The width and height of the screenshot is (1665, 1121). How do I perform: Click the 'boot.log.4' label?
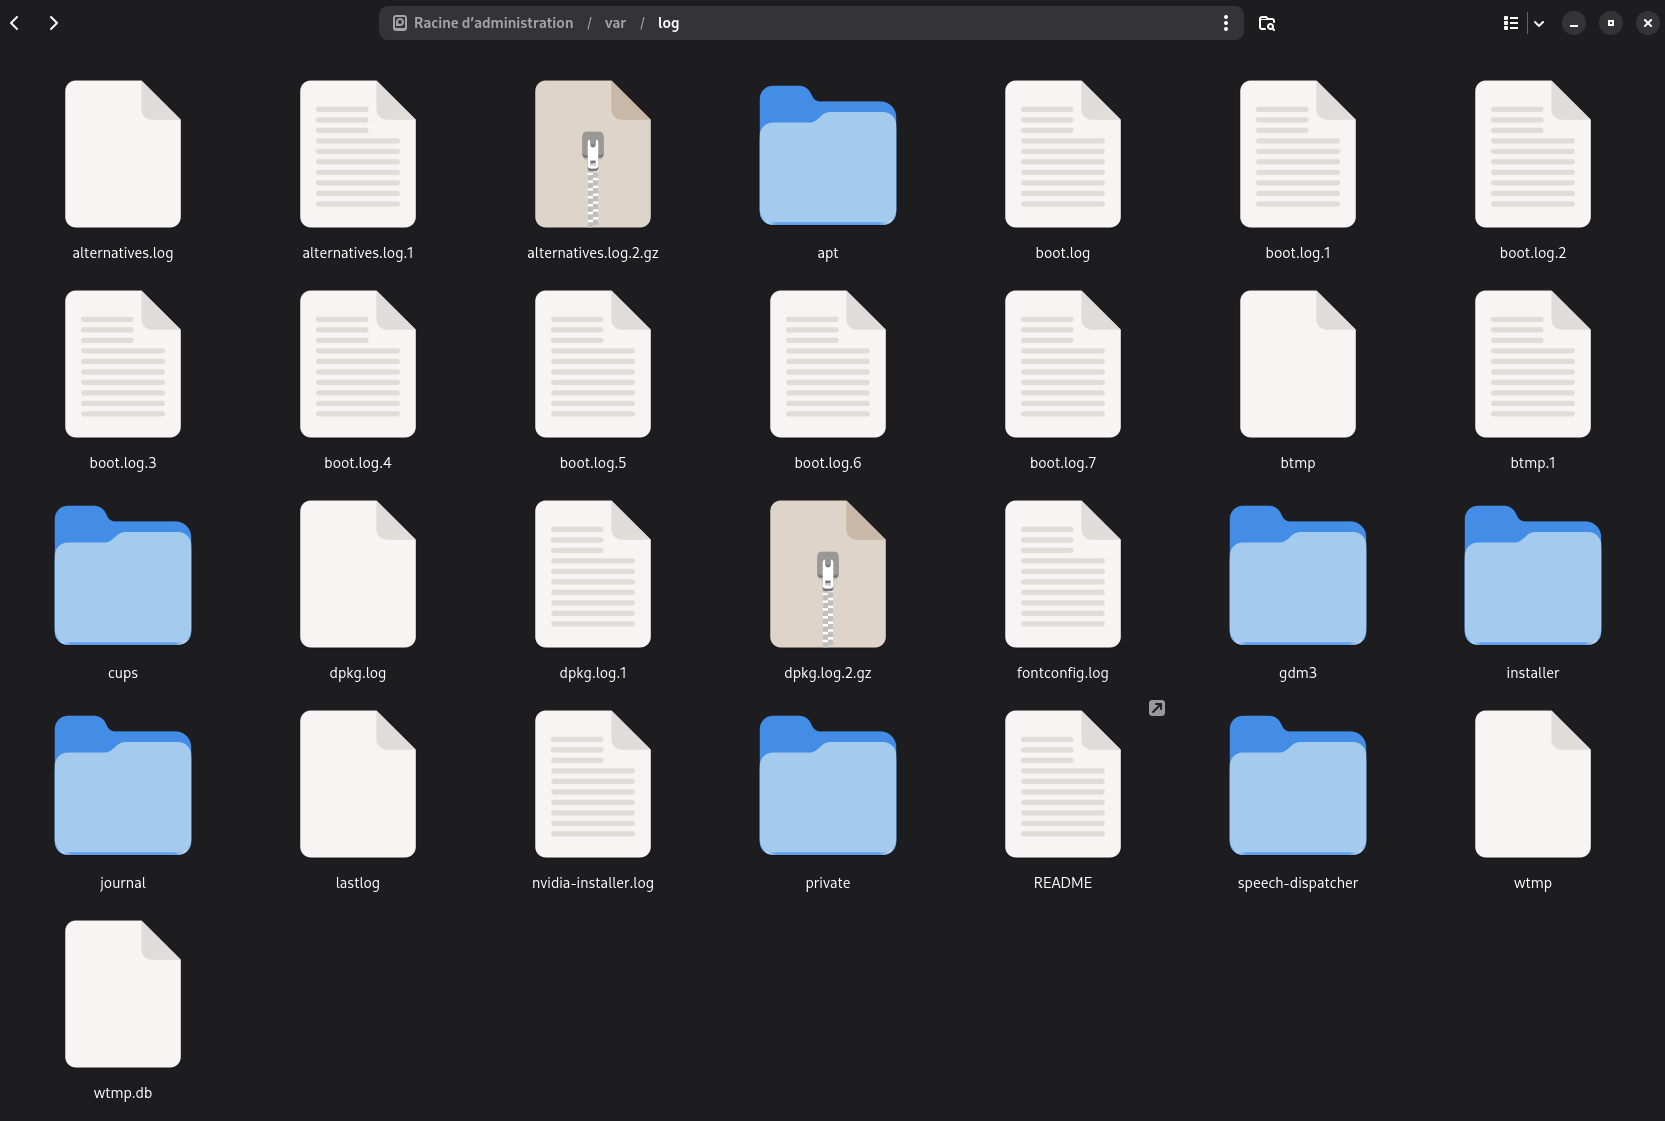[358, 463]
